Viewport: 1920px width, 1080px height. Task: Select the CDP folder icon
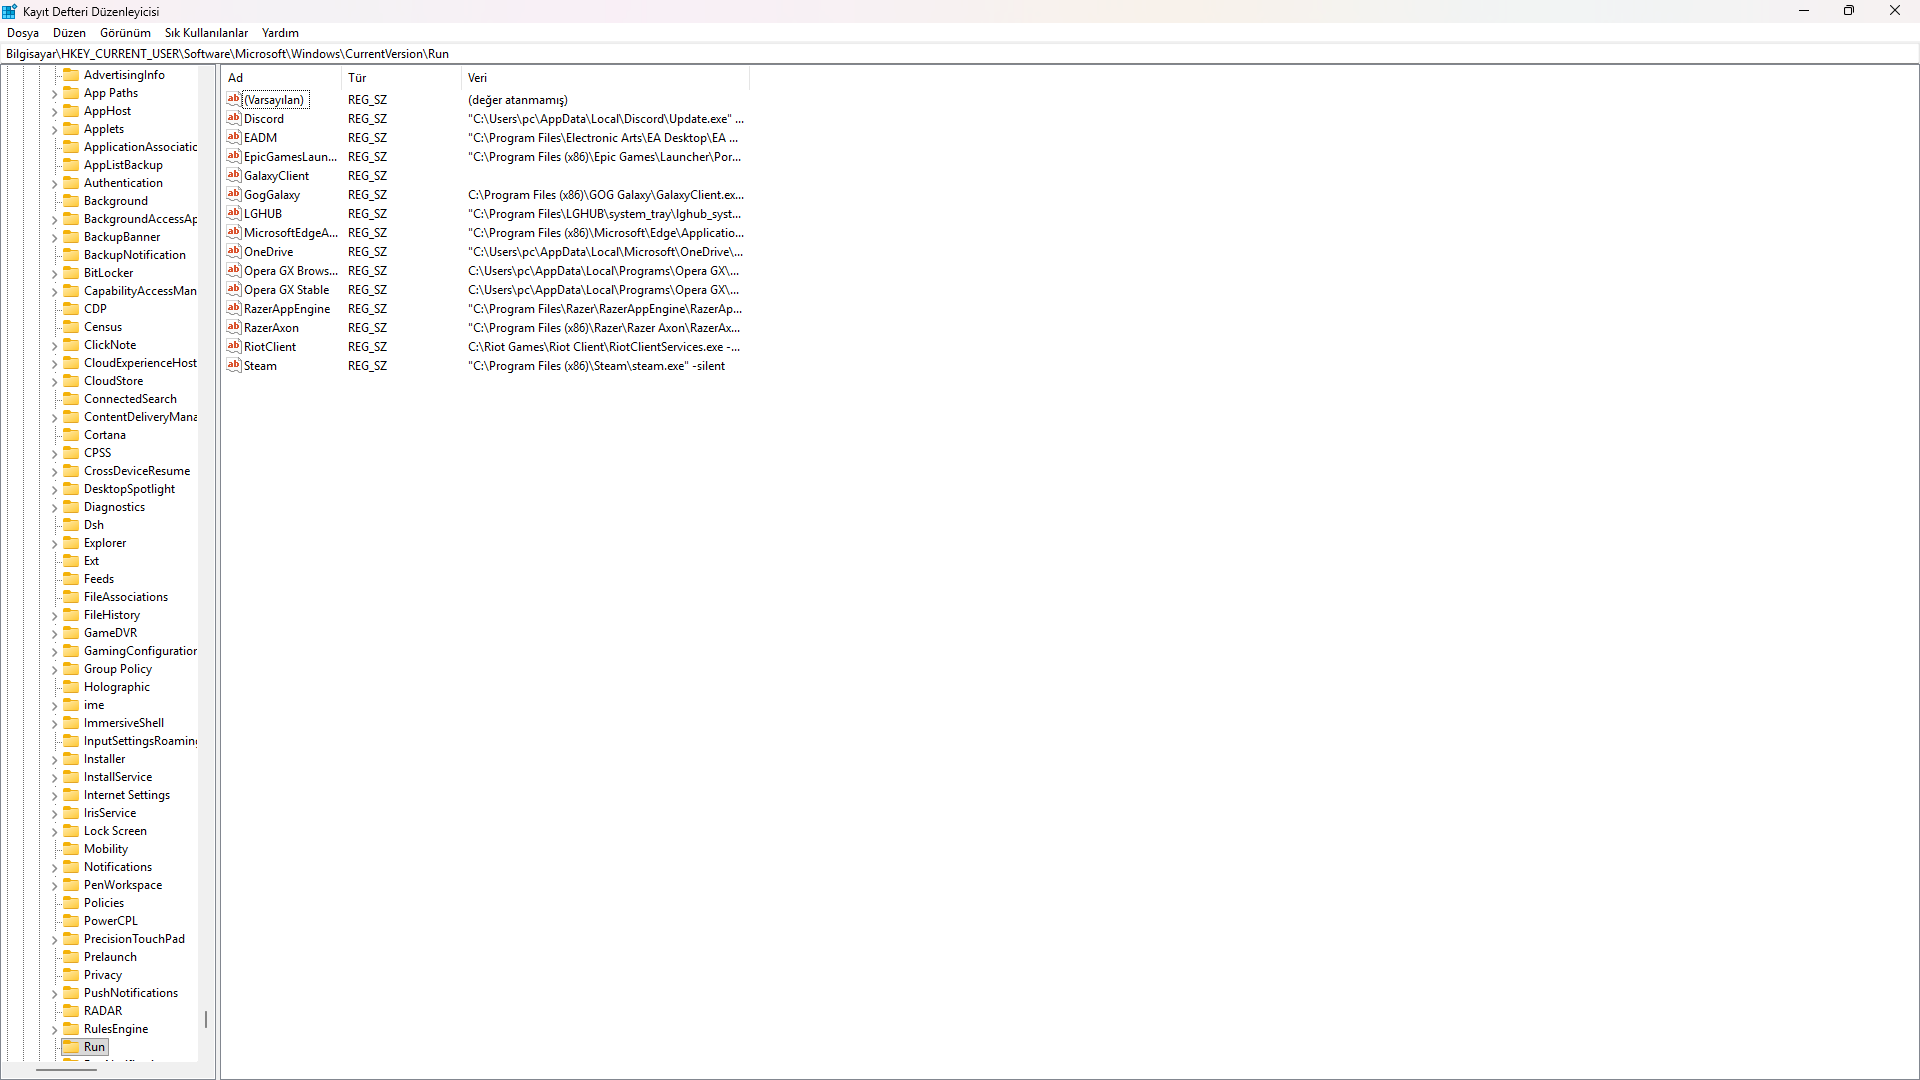tap(71, 308)
